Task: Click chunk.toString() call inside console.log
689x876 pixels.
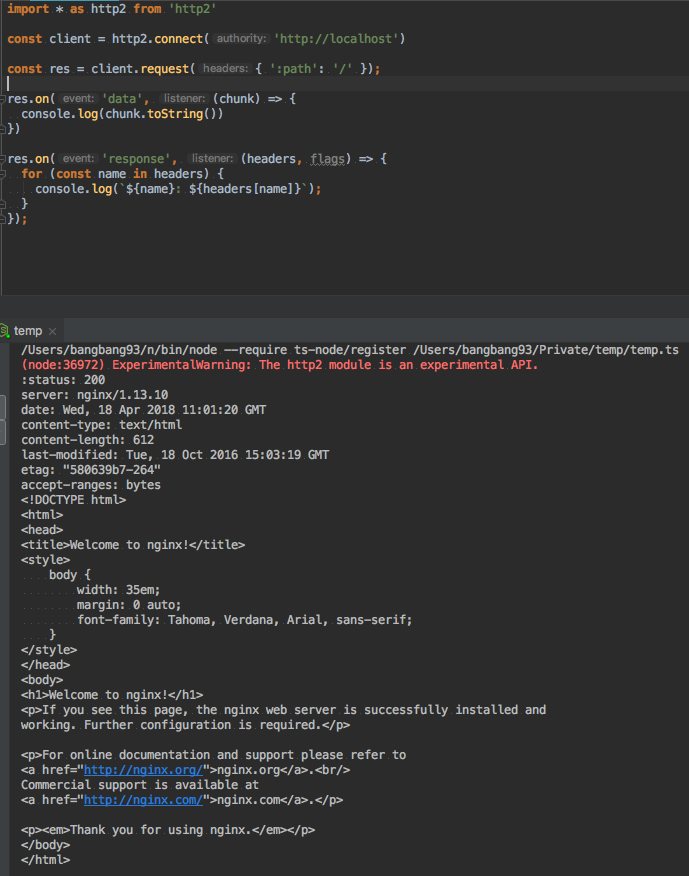Action: pos(160,114)
